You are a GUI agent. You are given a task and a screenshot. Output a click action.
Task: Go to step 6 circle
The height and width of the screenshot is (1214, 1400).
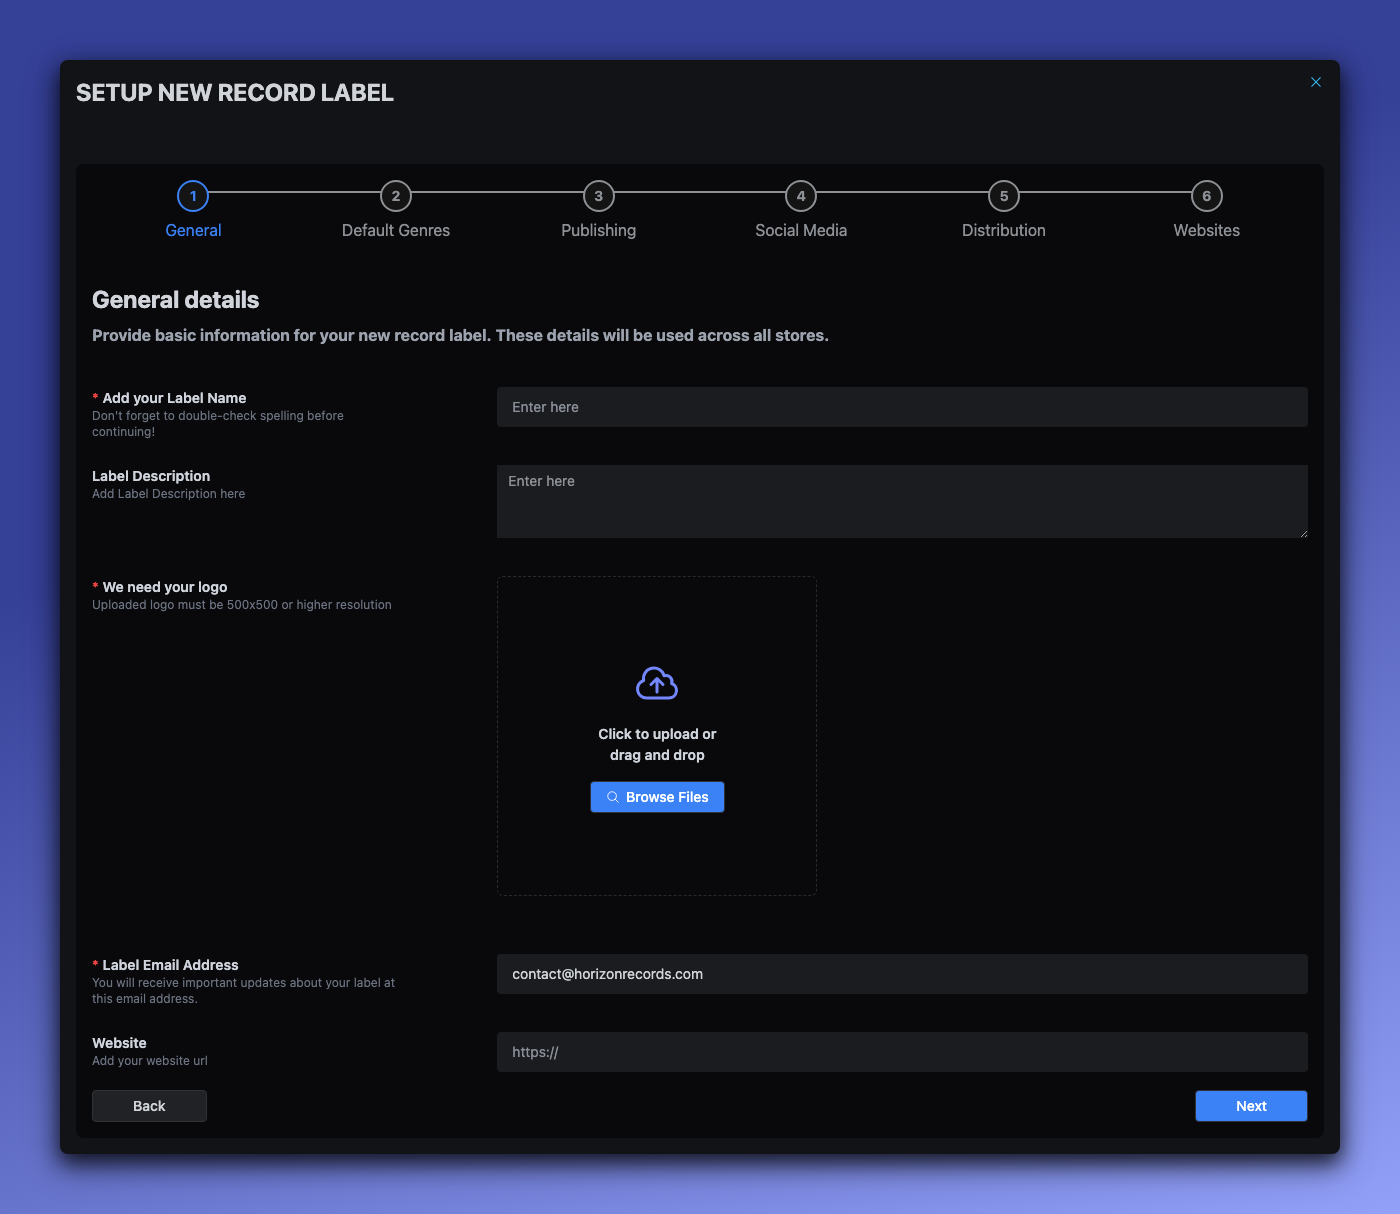click(x=1207, y=196)
